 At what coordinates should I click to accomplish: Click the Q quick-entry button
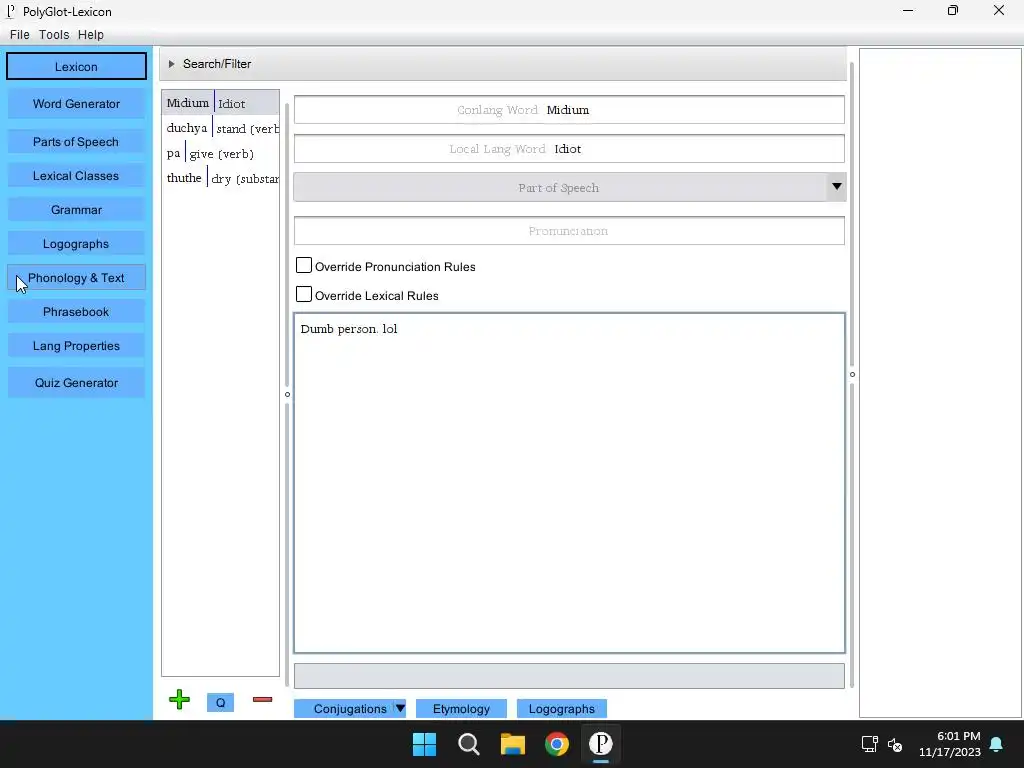tap(220, 703)
